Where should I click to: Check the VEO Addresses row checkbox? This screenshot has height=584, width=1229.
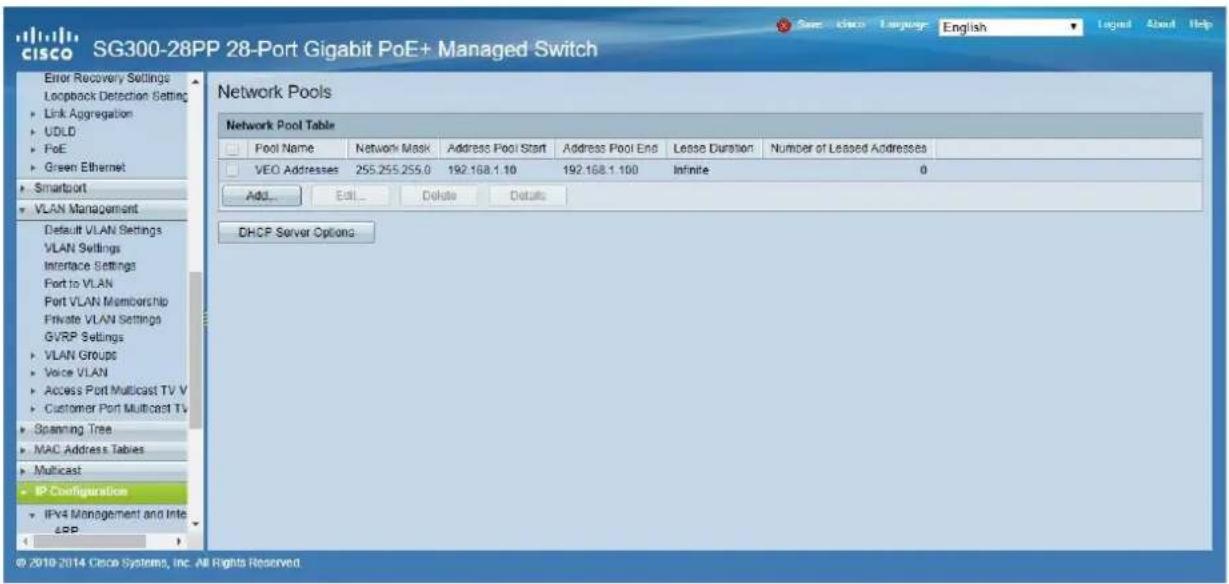(x=232, y=171)
